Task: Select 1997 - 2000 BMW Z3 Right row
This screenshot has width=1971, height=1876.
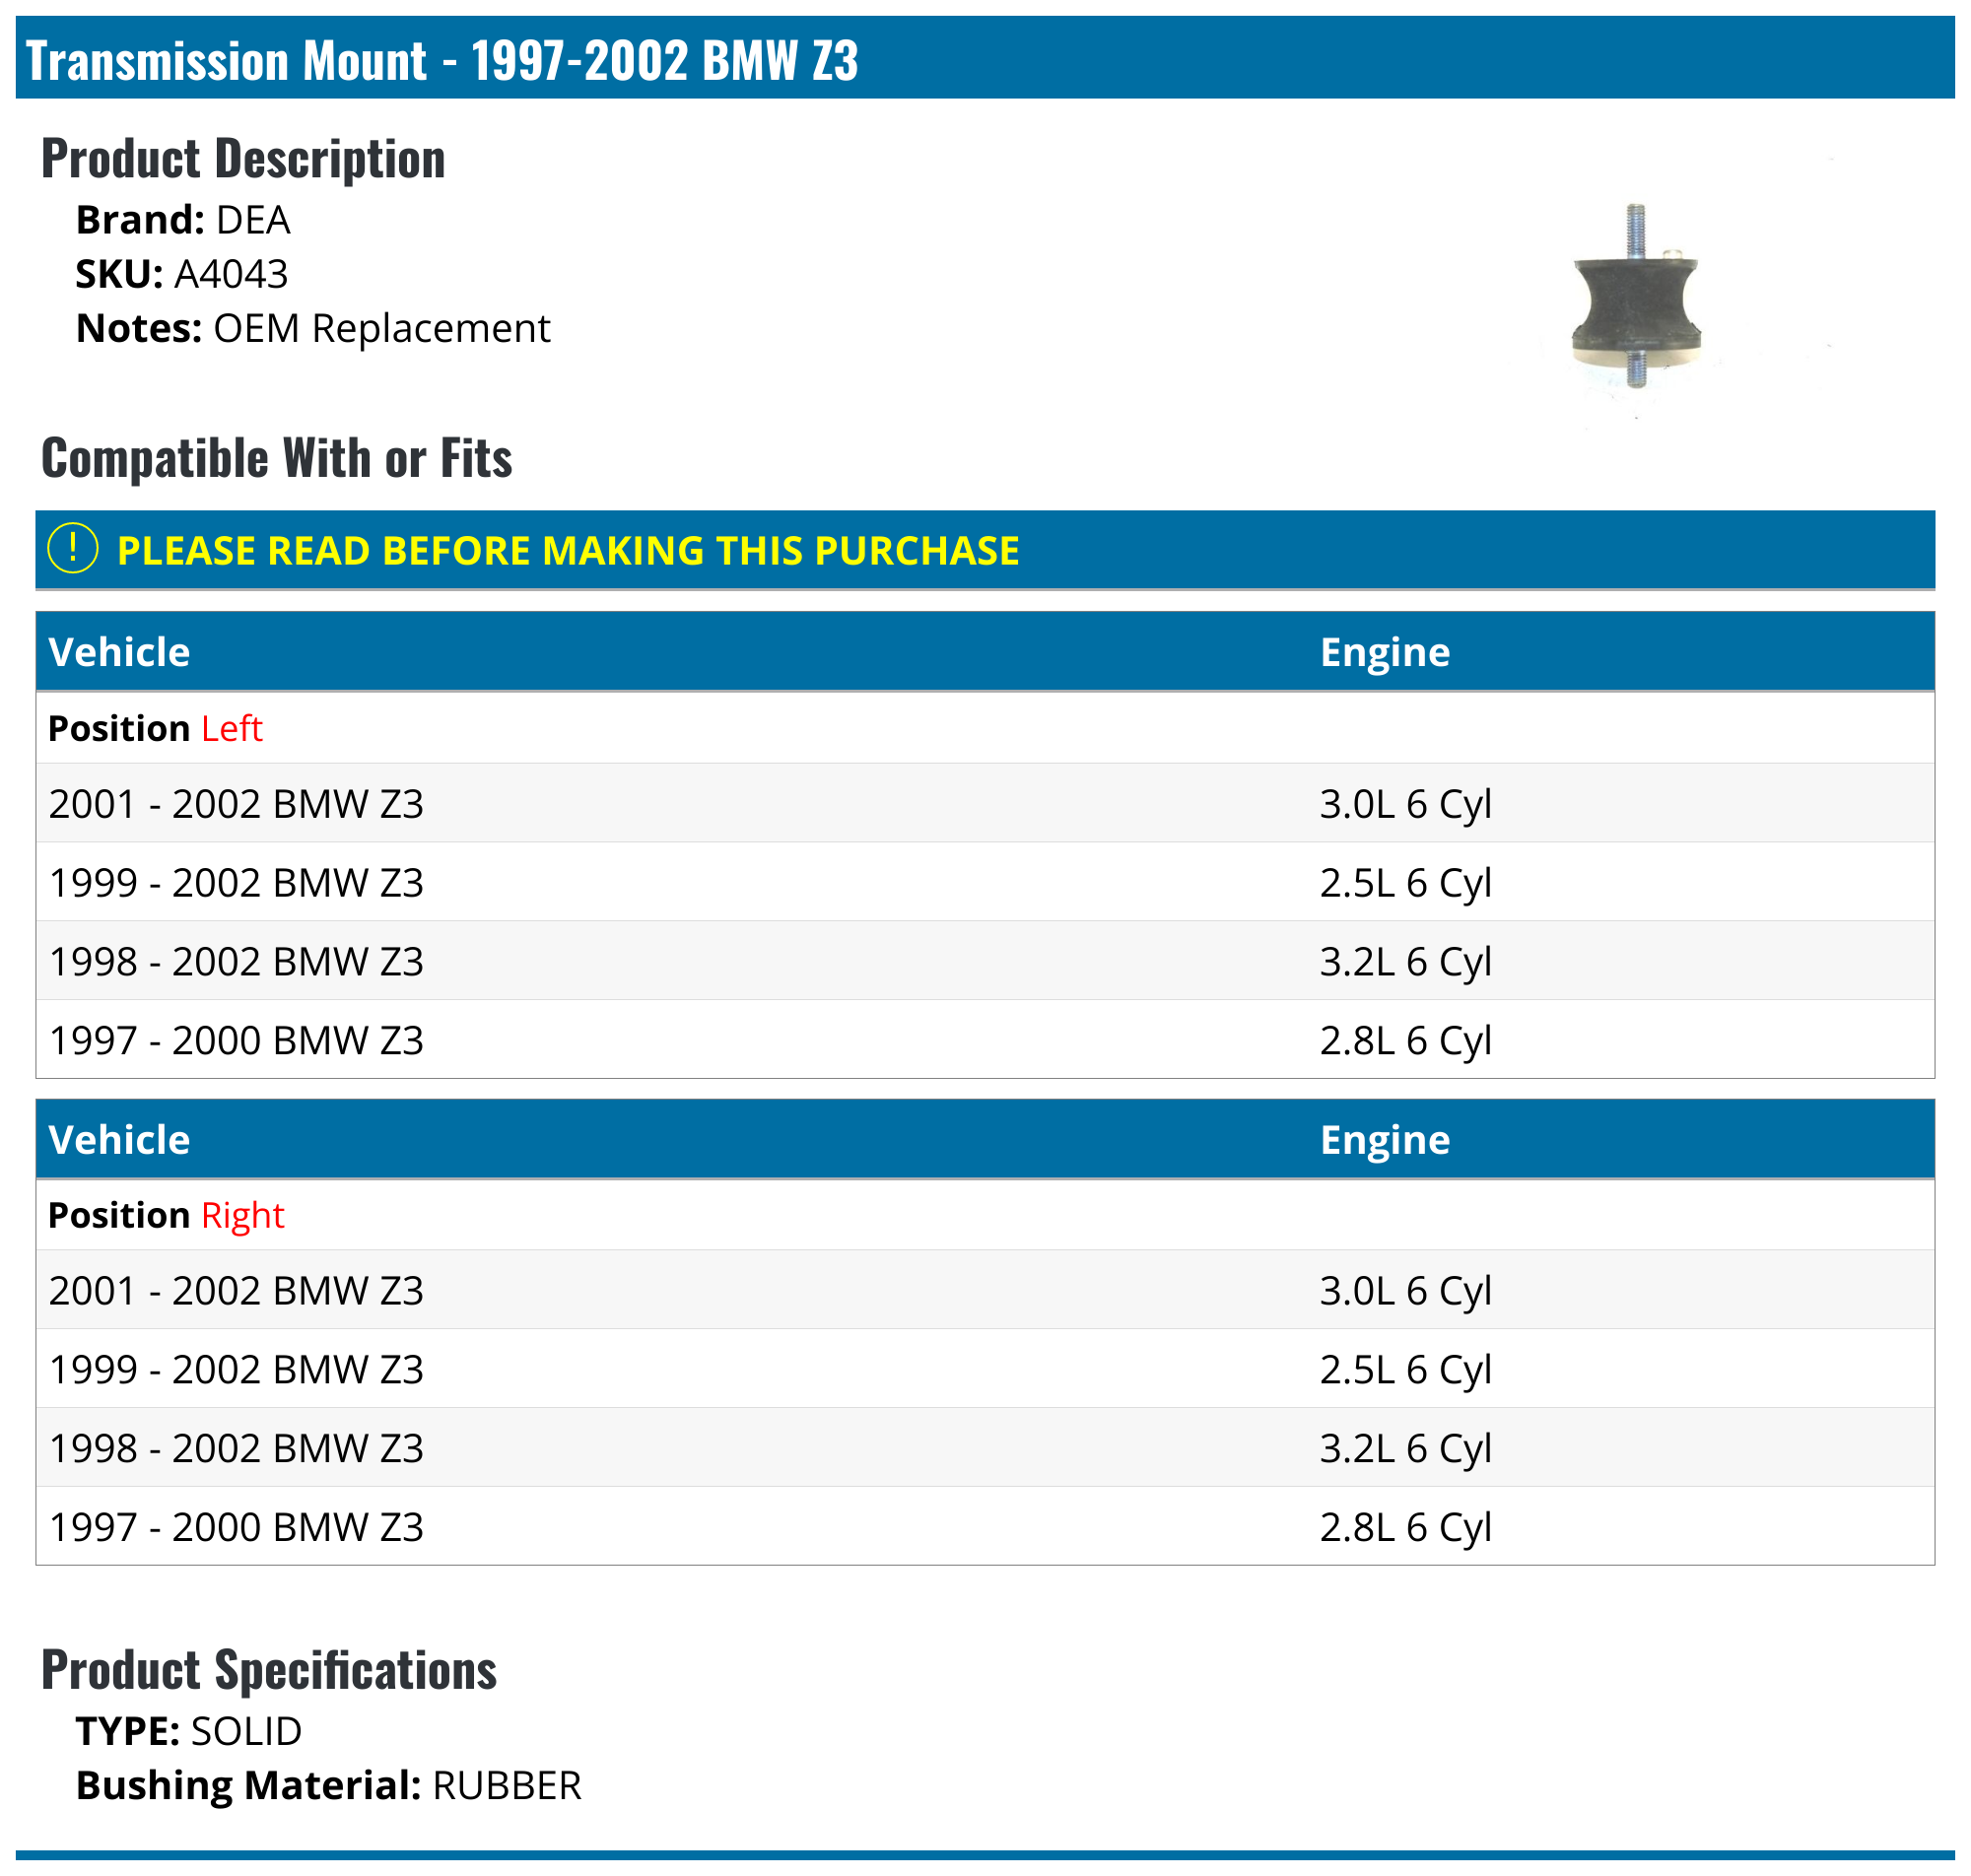Action: (x=236, y=1527)
